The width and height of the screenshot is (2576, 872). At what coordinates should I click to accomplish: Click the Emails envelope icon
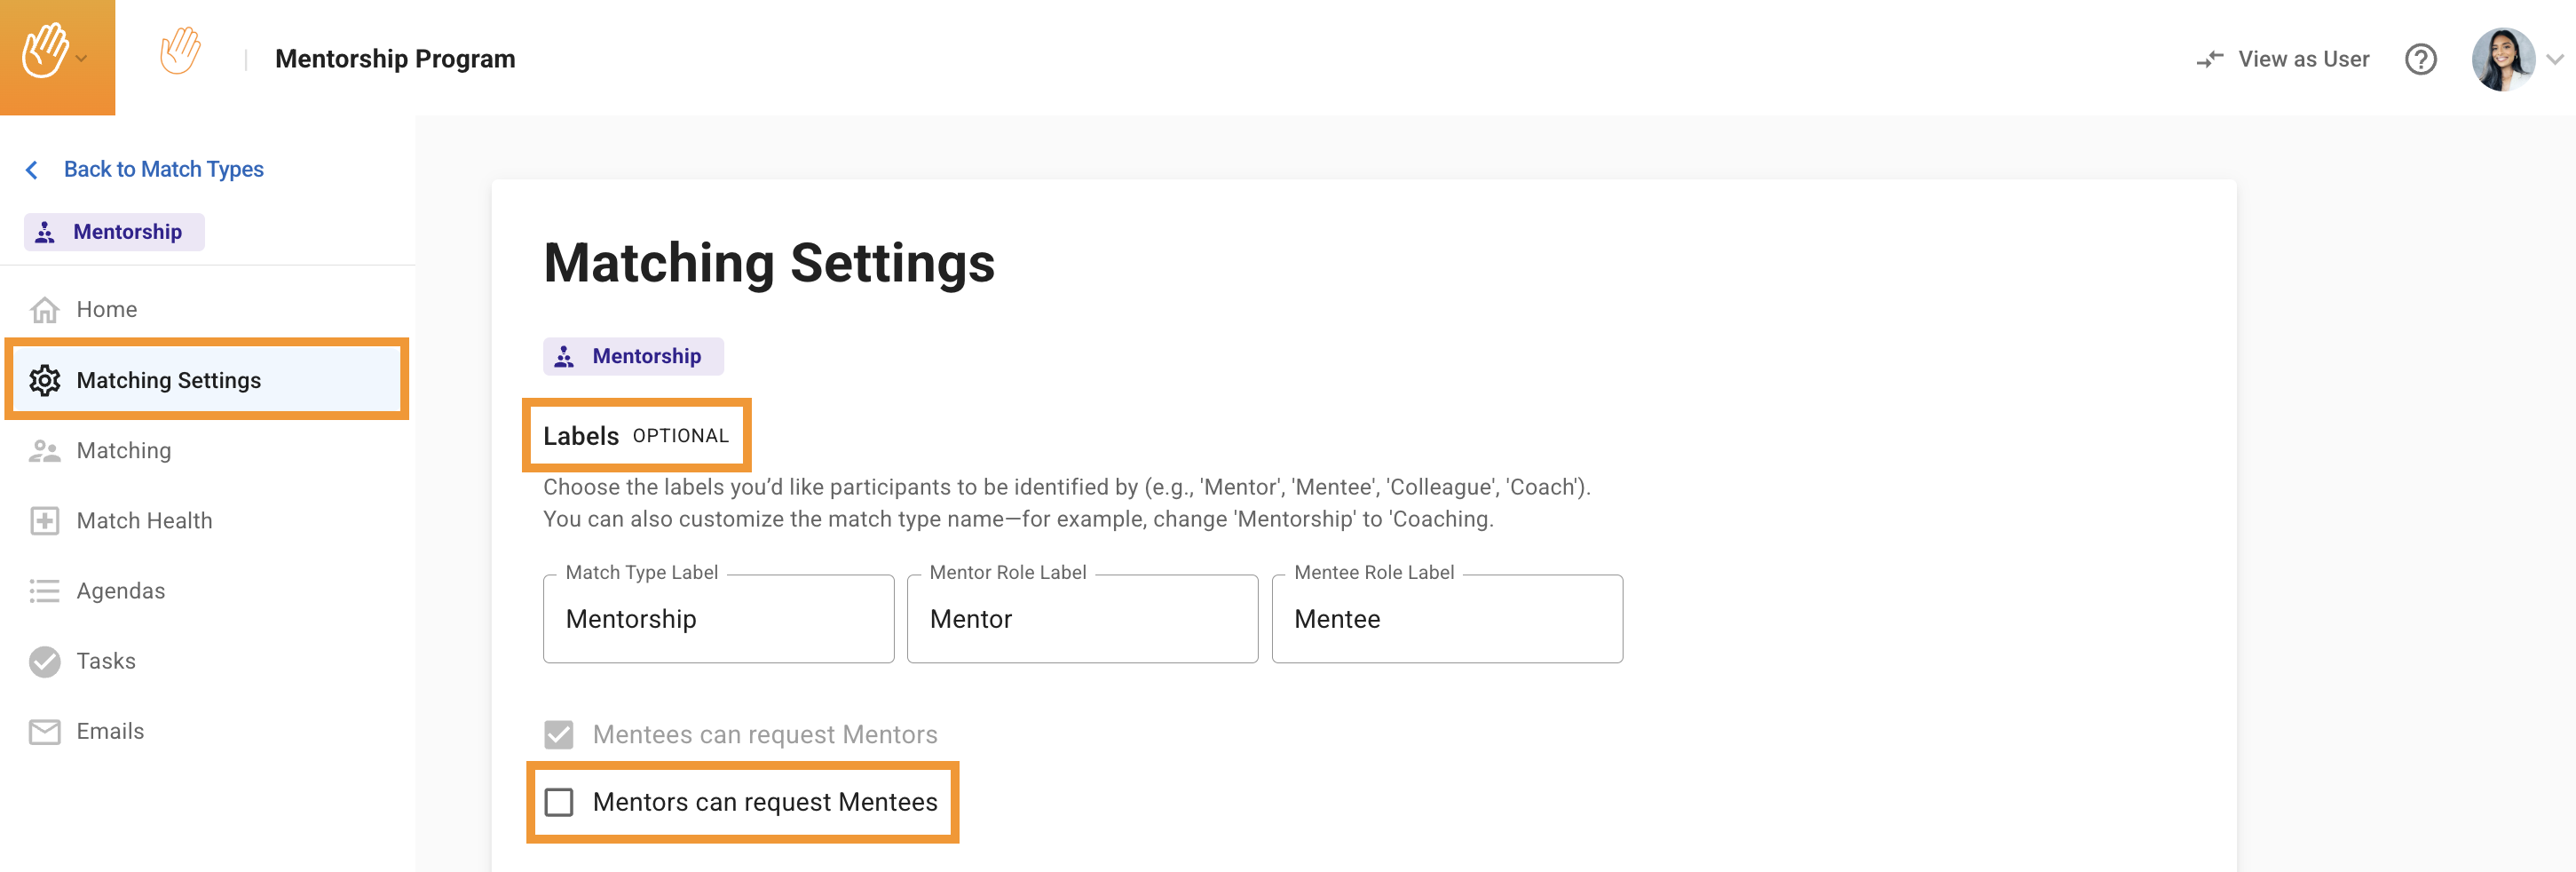[44, 732]
